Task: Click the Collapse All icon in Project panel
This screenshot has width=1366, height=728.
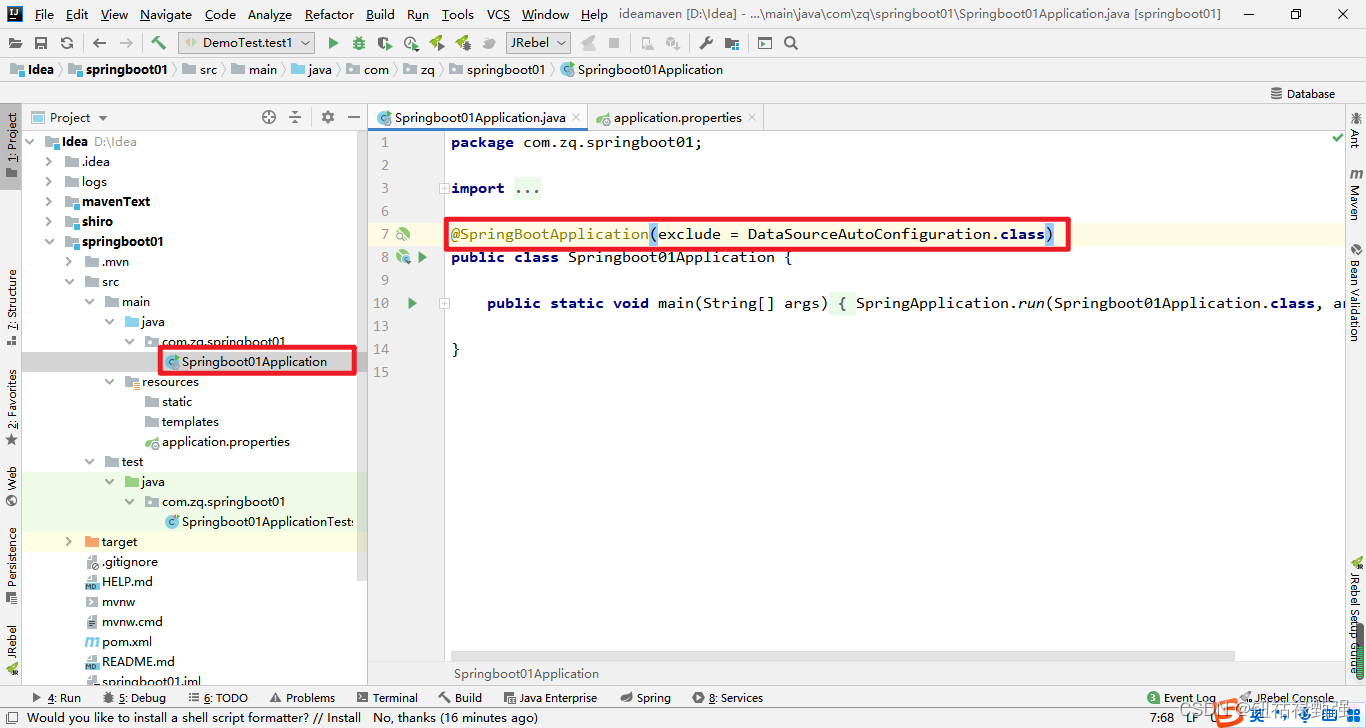Action: tap(295, 117)
